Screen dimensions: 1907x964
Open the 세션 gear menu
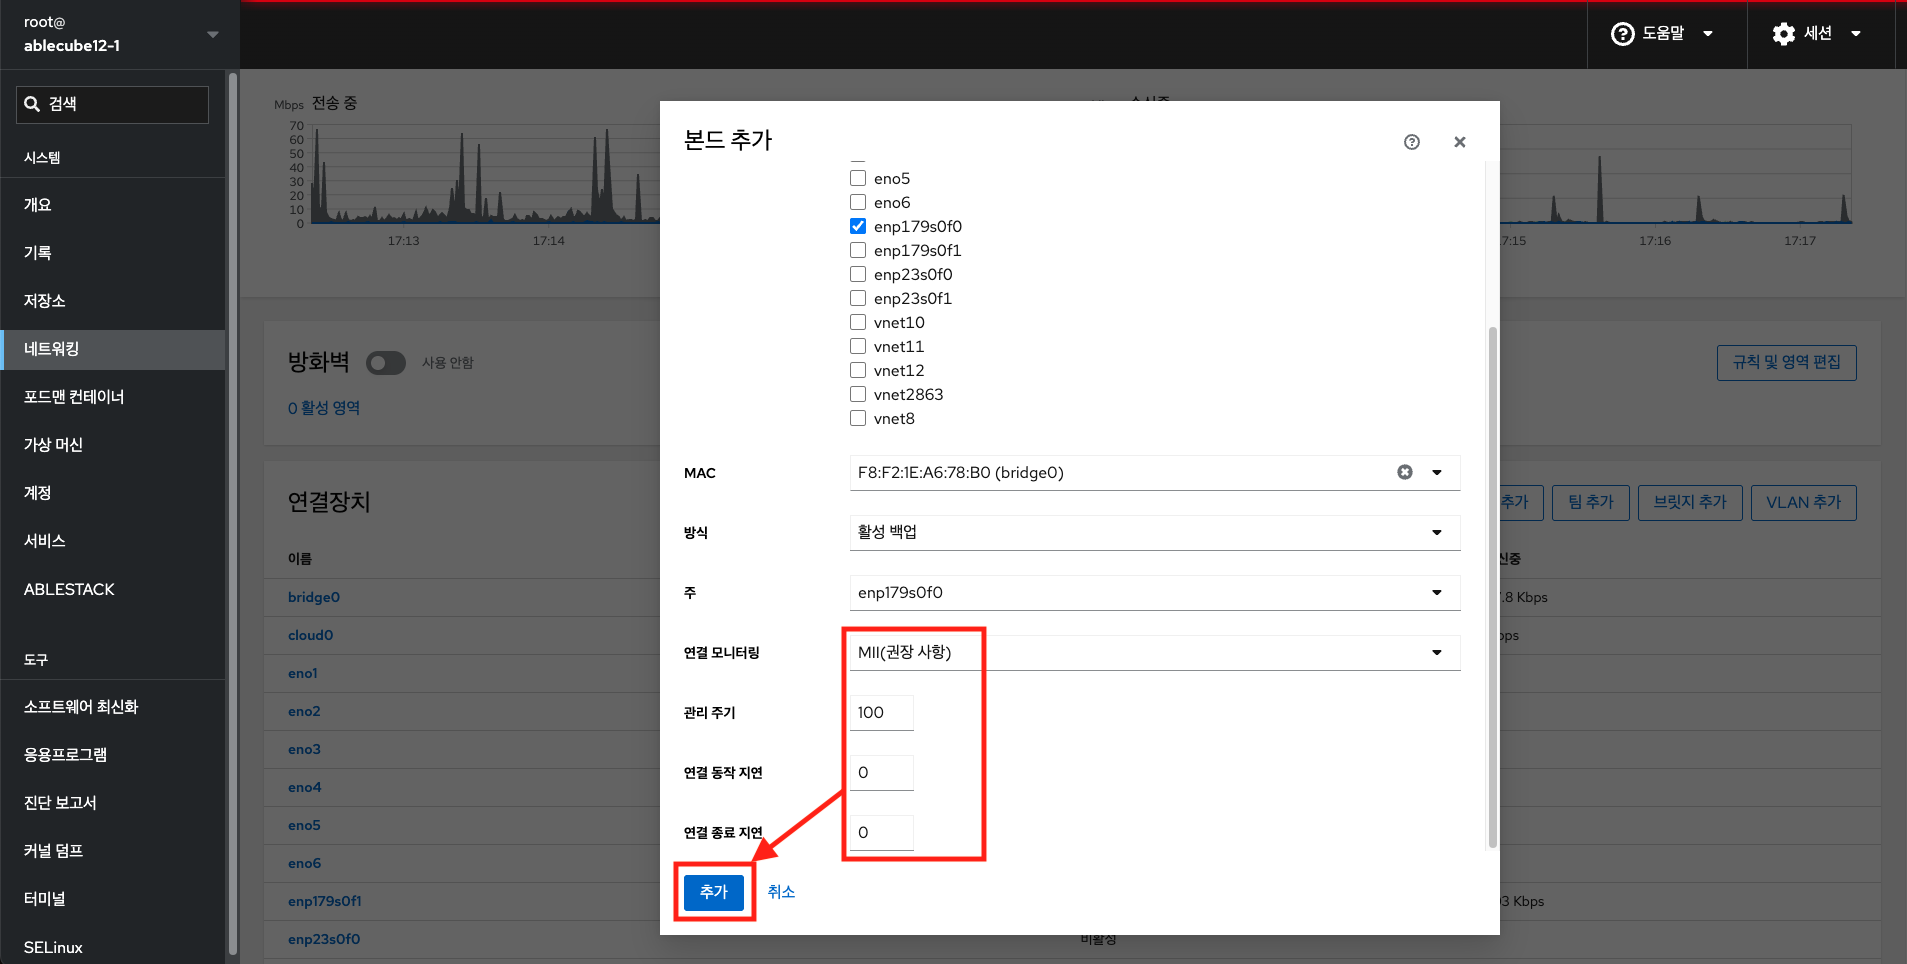(x=1816, y=34)
